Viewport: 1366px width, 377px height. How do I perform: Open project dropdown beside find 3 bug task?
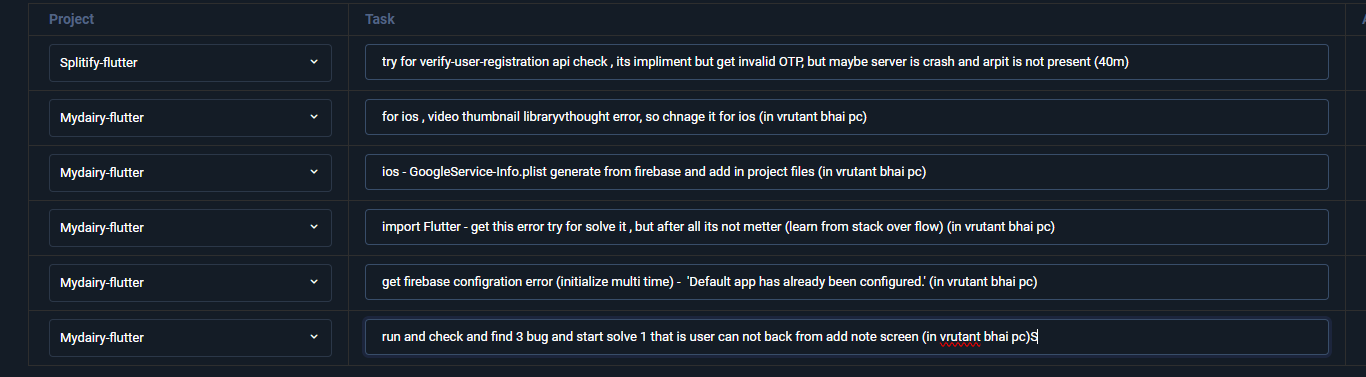click(190, 337)
